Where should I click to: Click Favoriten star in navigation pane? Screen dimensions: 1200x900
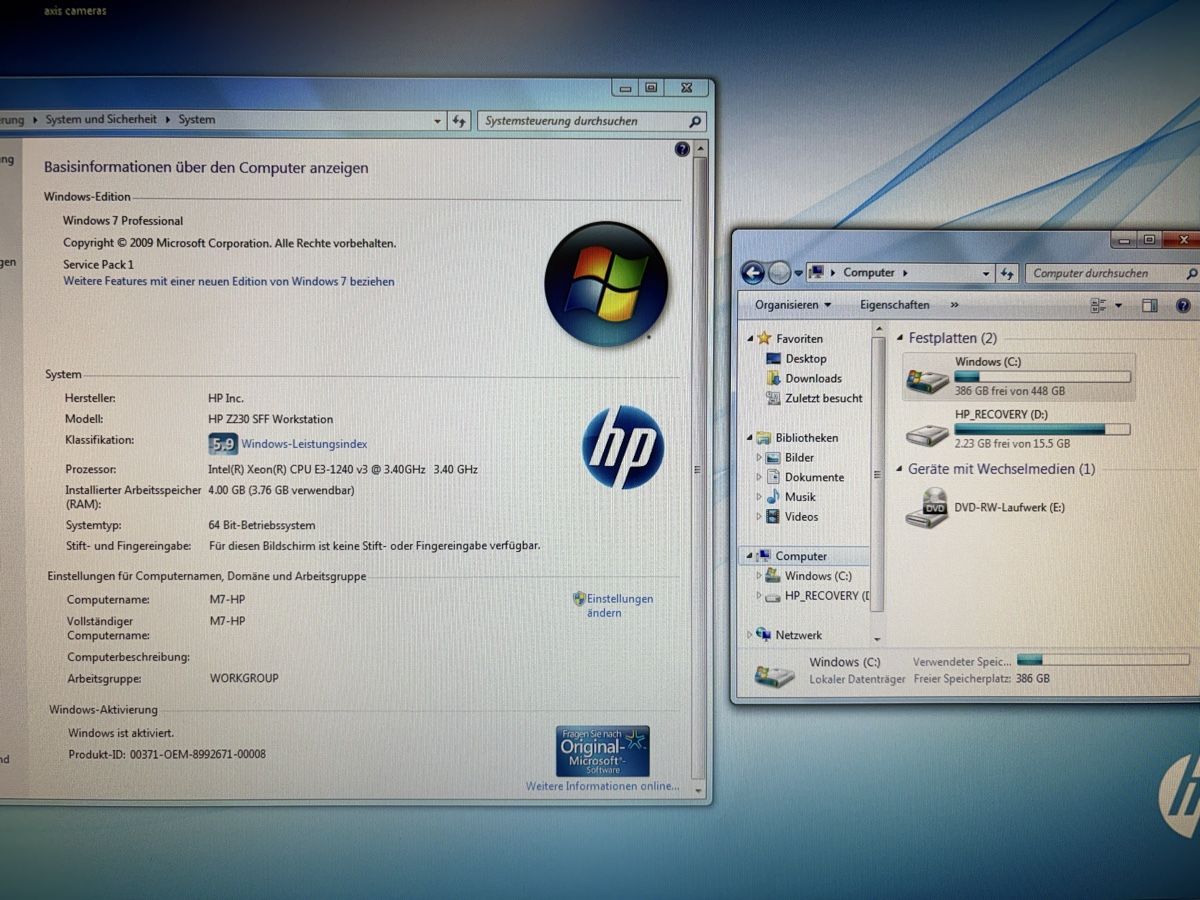[x=765, y=338]
